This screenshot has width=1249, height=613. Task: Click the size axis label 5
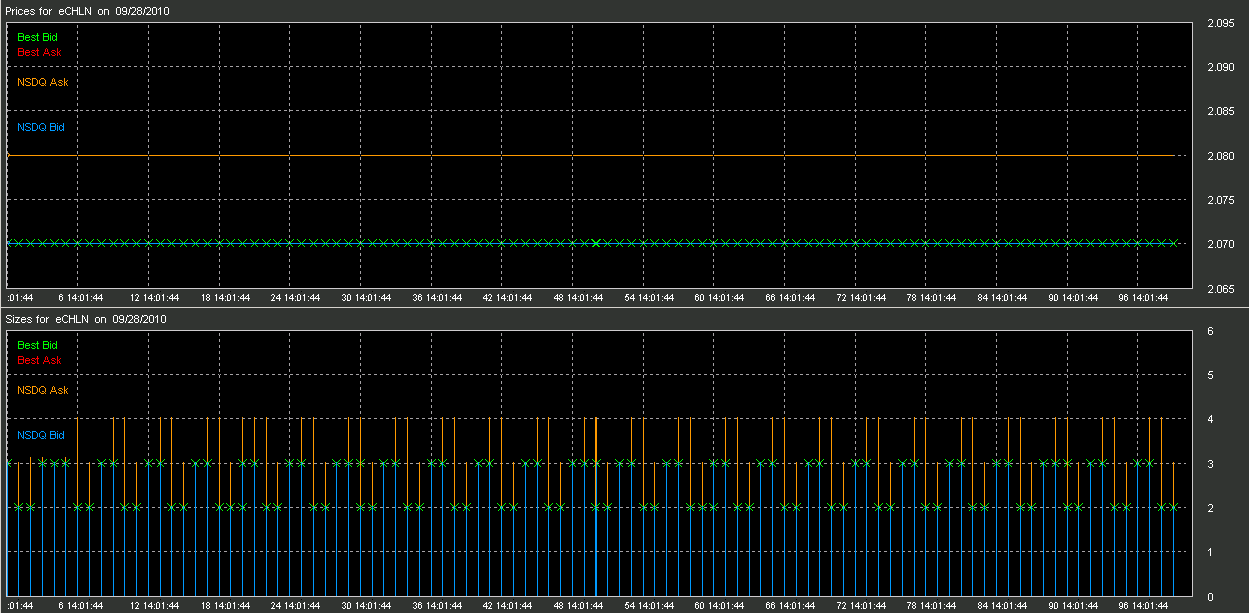tap(1211, 375)
